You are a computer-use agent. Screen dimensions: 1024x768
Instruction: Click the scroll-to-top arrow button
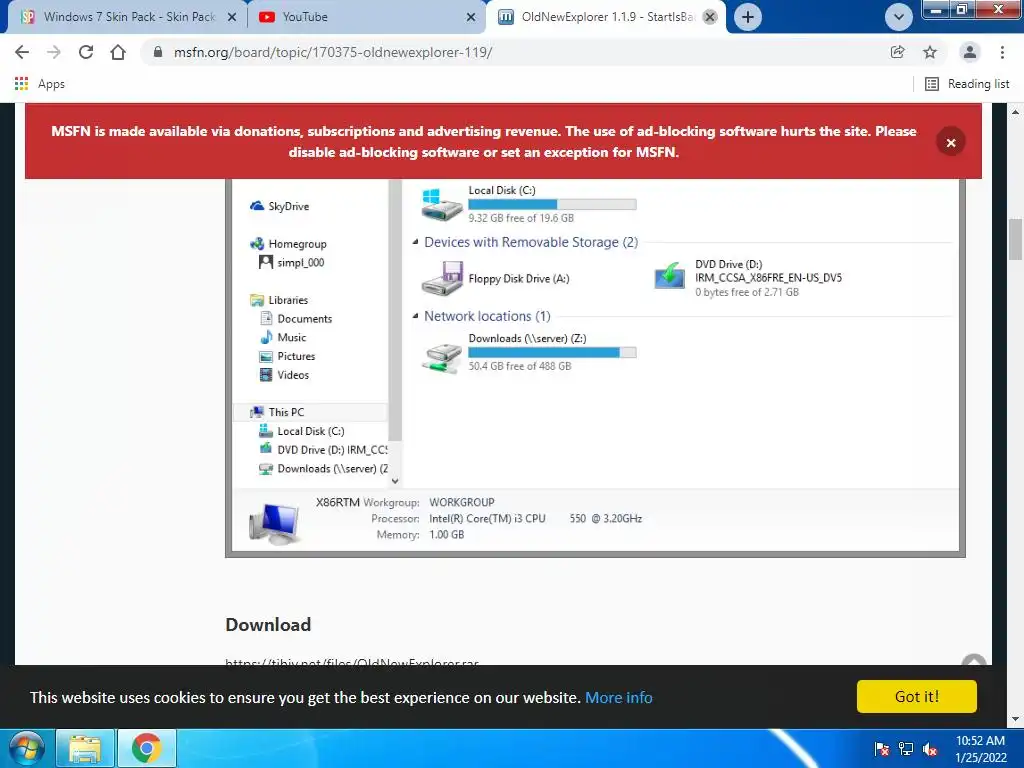tap(974, 661)
